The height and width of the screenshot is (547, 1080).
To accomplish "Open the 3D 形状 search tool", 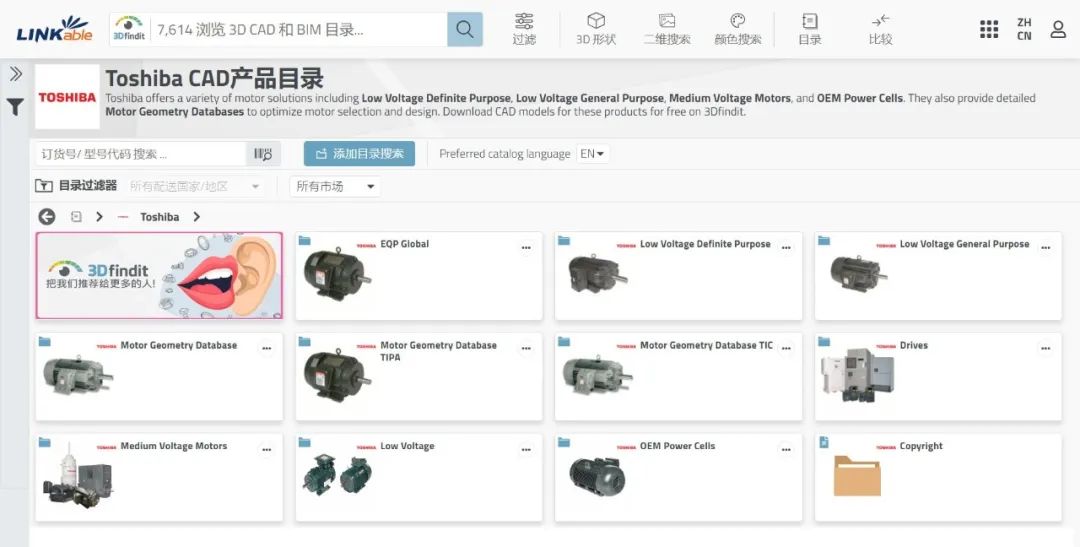I will click(596, 30).
